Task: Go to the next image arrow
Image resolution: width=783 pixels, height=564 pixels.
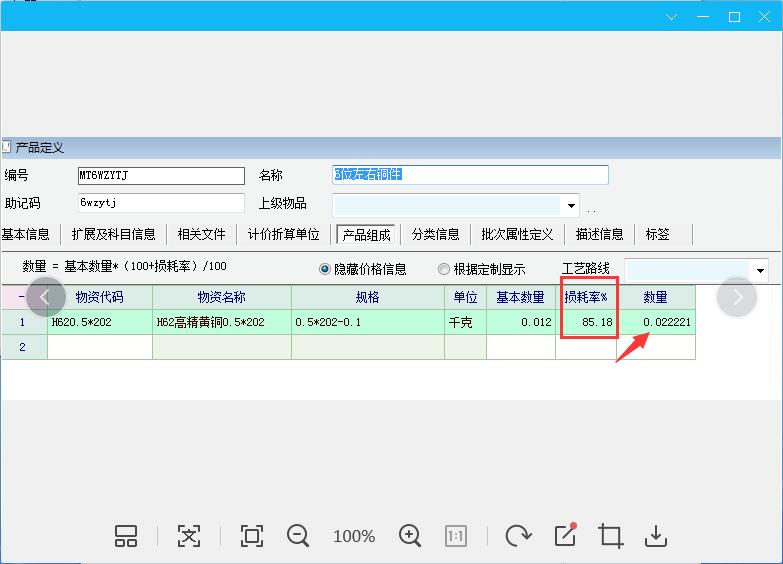Action: pos(737,297)
